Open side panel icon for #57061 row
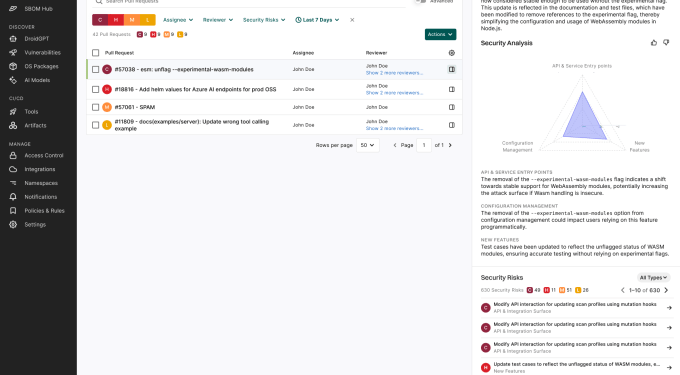680x375 pixels. tap(451, 107)
